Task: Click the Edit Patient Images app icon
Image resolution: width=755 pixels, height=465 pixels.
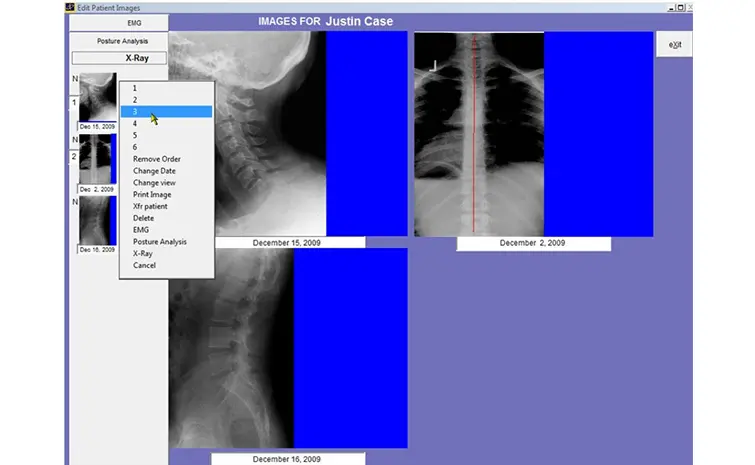Action: click(70, 7)
